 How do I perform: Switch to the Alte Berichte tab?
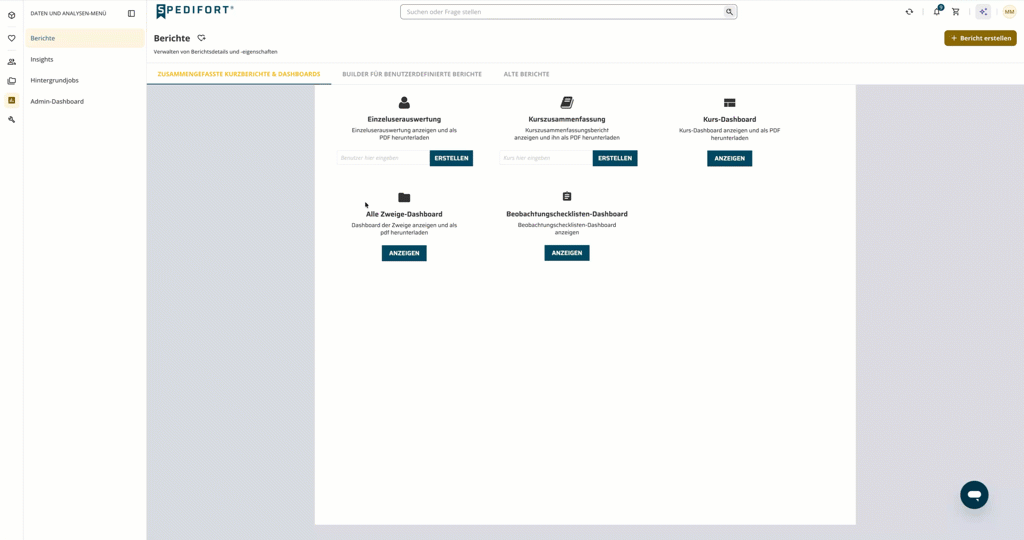[526, 74]
